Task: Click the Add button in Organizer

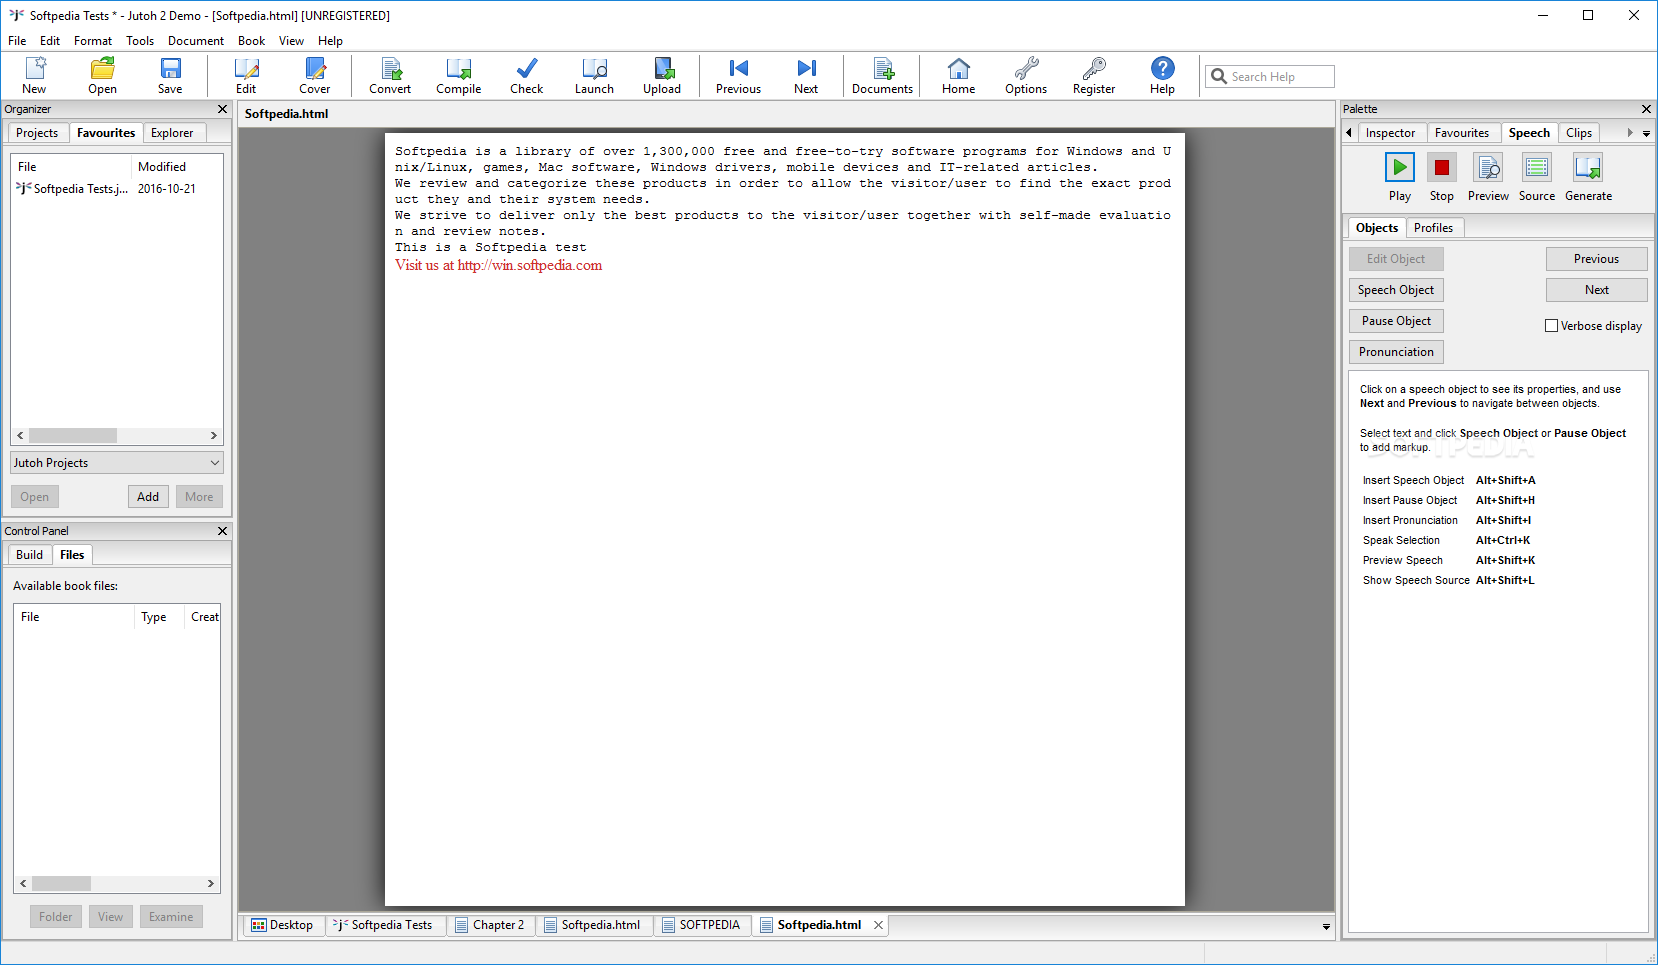Action: click(148, 497)
